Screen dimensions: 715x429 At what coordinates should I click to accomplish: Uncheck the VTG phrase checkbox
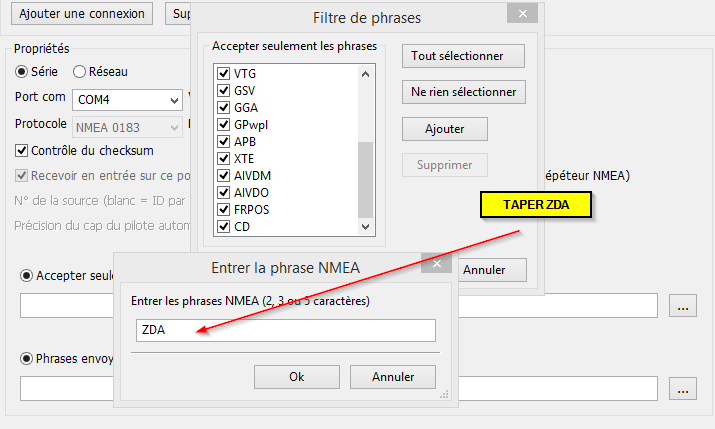[x=223, y=73]
